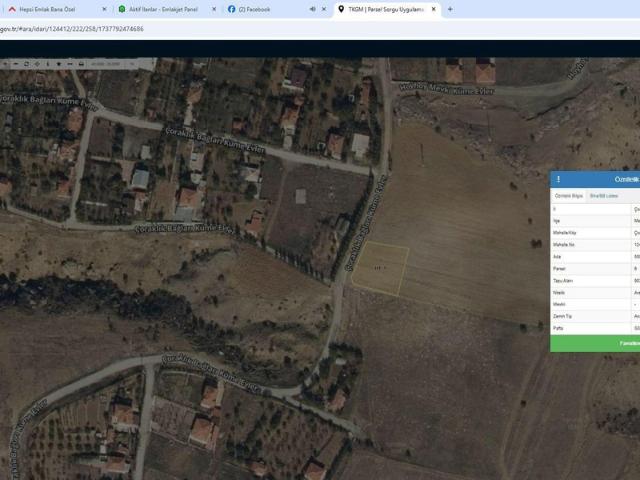Screen dimensions: 640x480
Task: Click the address bar URL field
Action: click(x=320, y=29)
